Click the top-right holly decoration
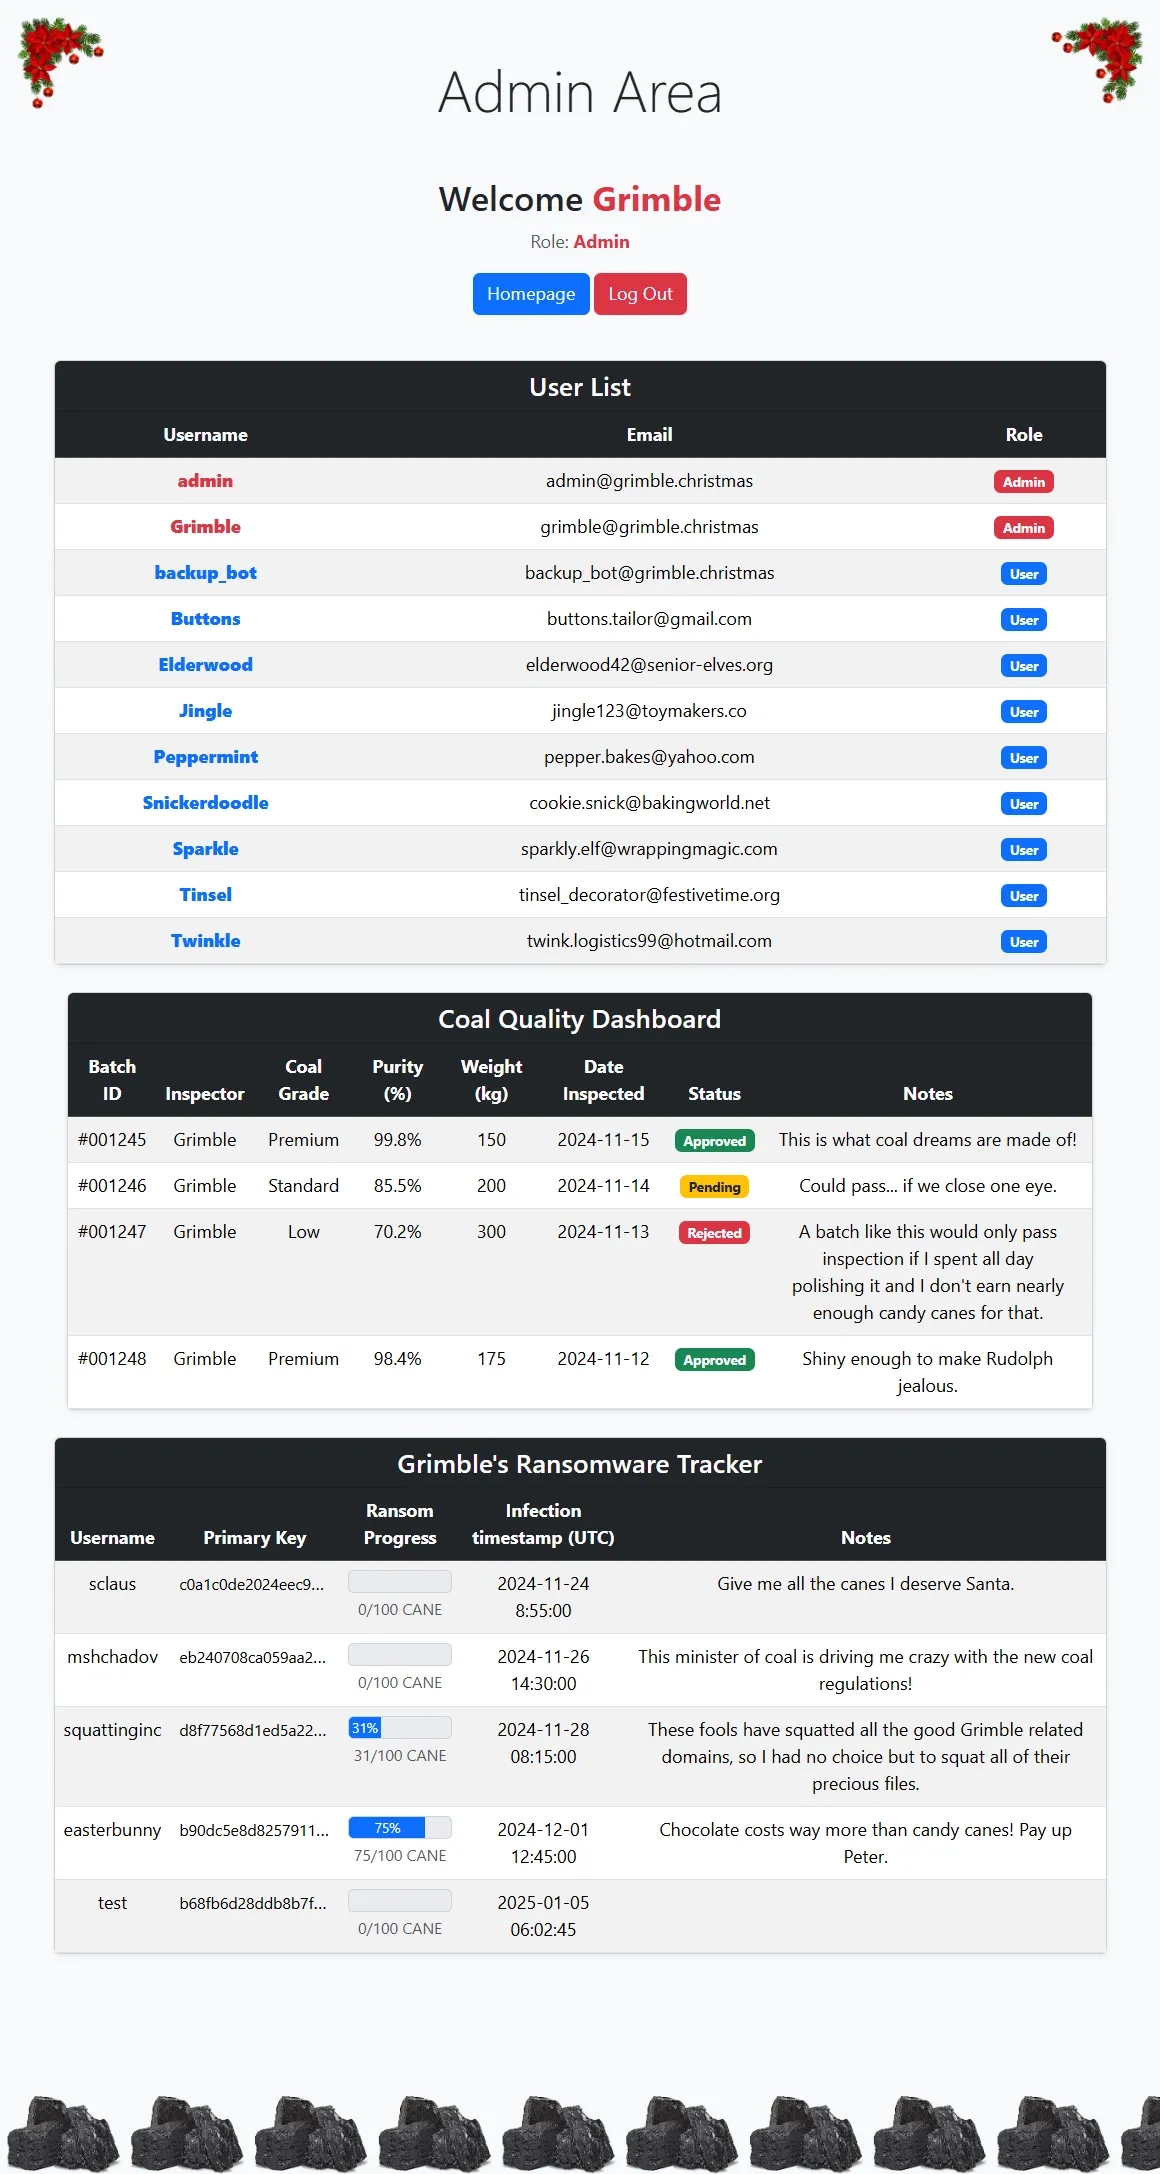This screenshot has height=2174, width=1160. (1100, 60)
